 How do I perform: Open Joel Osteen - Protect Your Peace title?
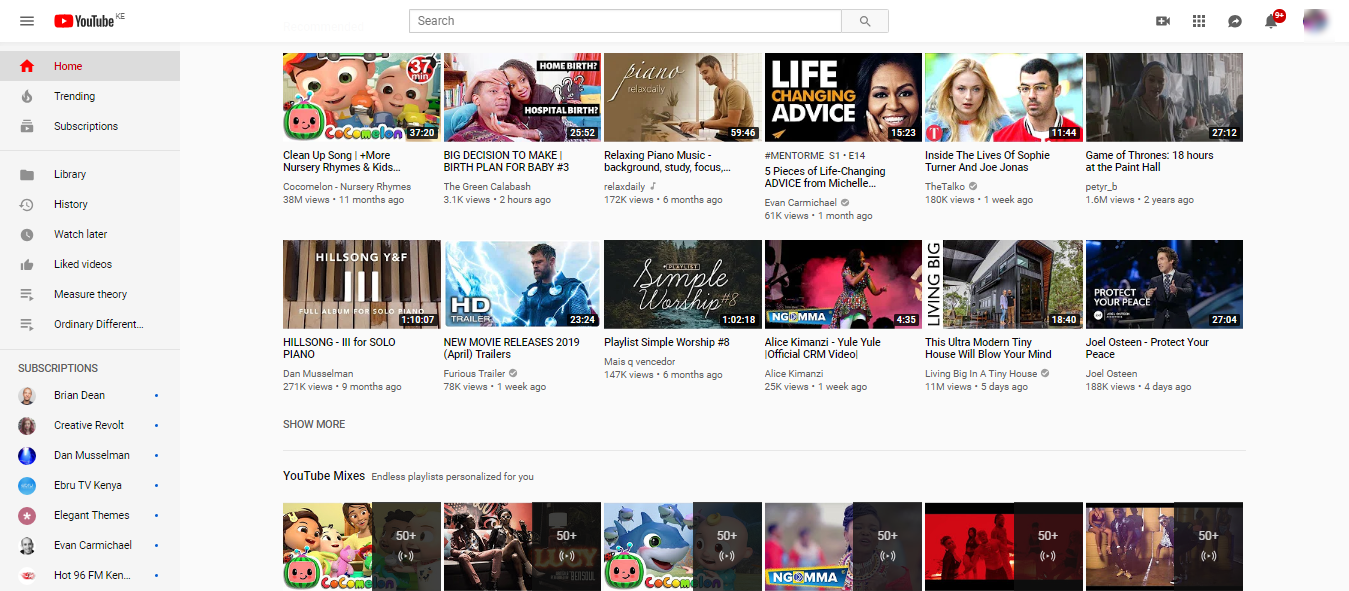[x=1147, y=348]
